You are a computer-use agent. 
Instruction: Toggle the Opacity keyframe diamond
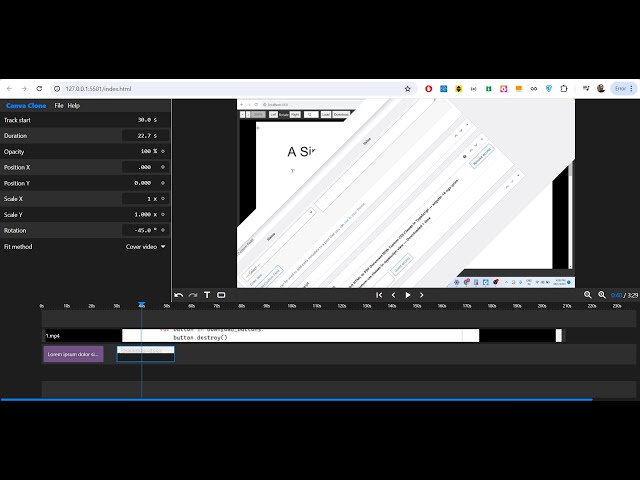coord(163,151)
